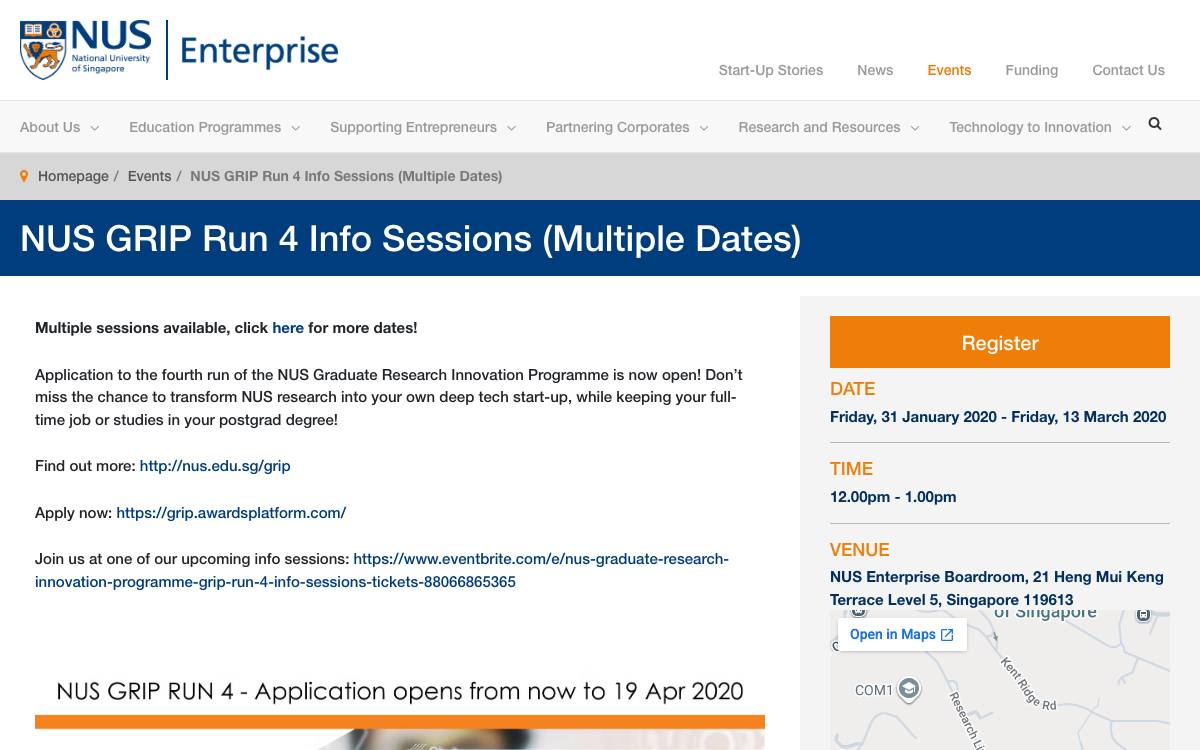Click the current page breadcrumb text
Viewport: 1200px width, 750px height.
click(346, 176)
